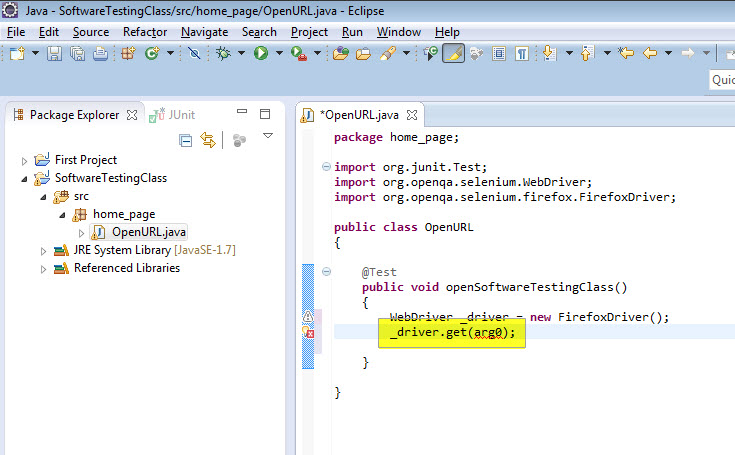The width and height of the screenshot is (735, 455).
Task: Click the Run External Tools icon
Action: point(299,53)
